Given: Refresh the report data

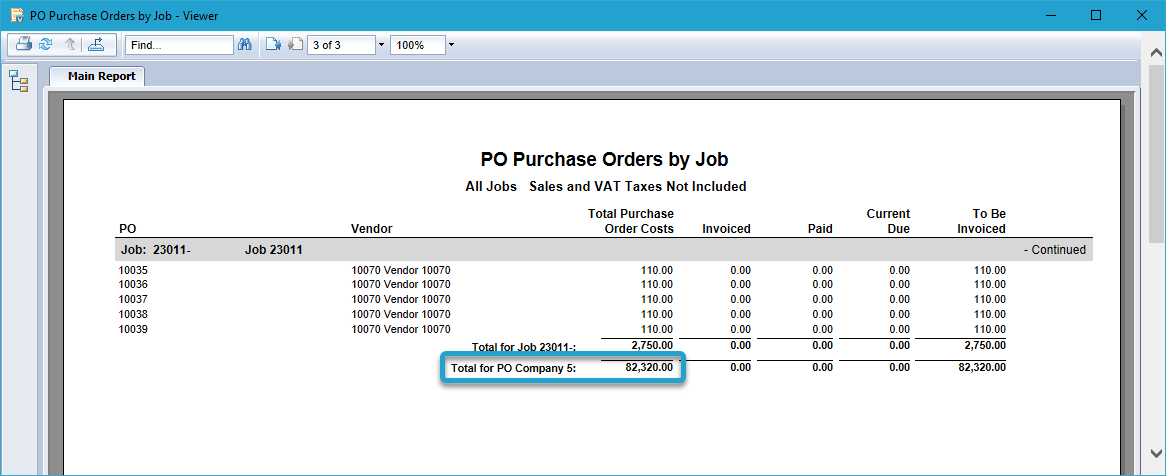Looking at the screenshot, I should (45, 45).
